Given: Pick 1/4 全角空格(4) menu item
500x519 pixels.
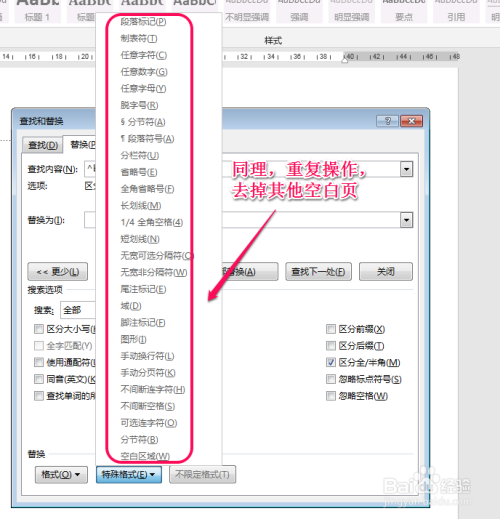Looking at the screenshot, I should 152,222.
